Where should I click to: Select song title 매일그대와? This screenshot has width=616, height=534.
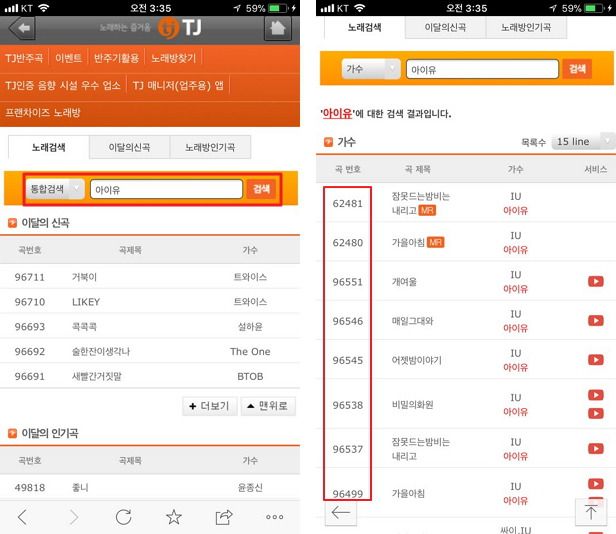pyautogui.click(x=412, y=321)
